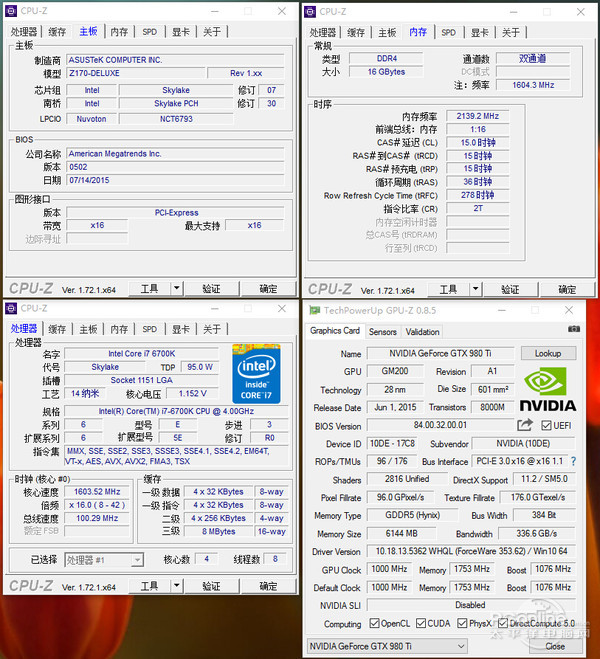The height and width of the screenshot is (659, 600).
Task: Click the Socket 1151 LGA package field
Action: (x=142, y=380)
